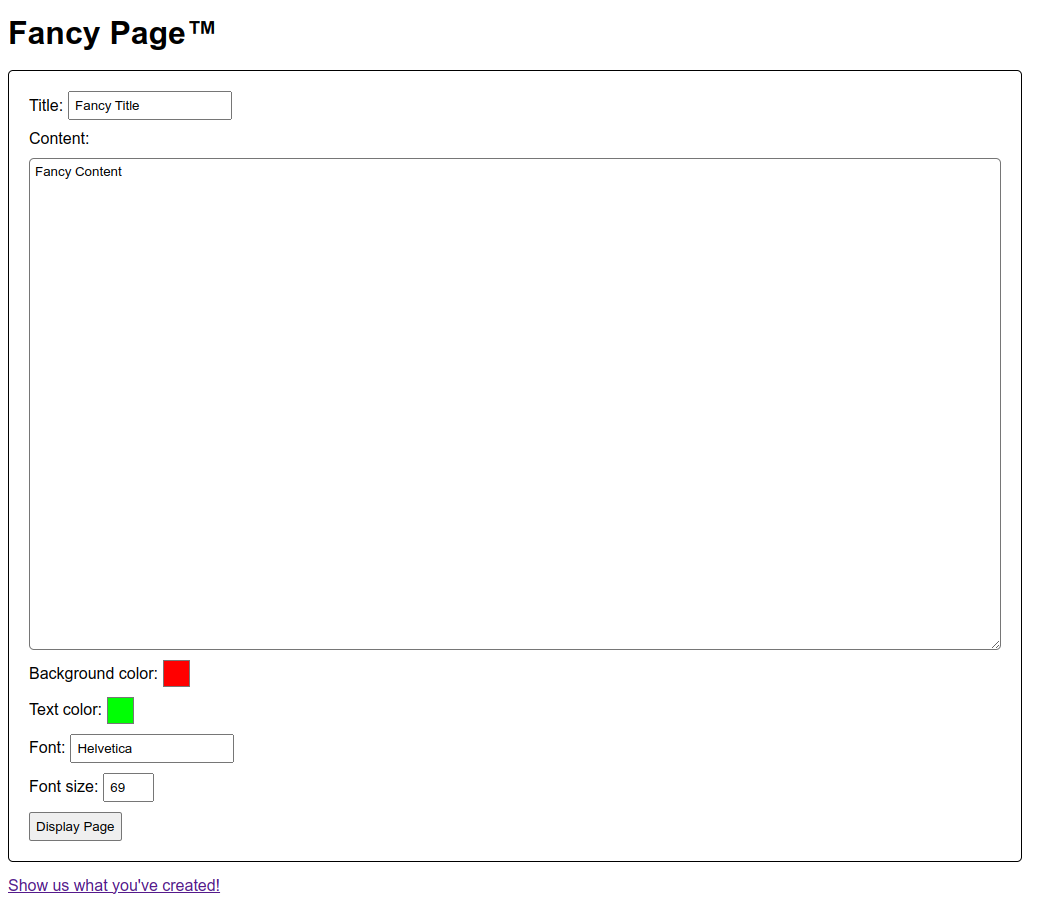Viewport: 1051px width, 914px height.
Task: Click the textarea resize handle
Action: point(996,645)
